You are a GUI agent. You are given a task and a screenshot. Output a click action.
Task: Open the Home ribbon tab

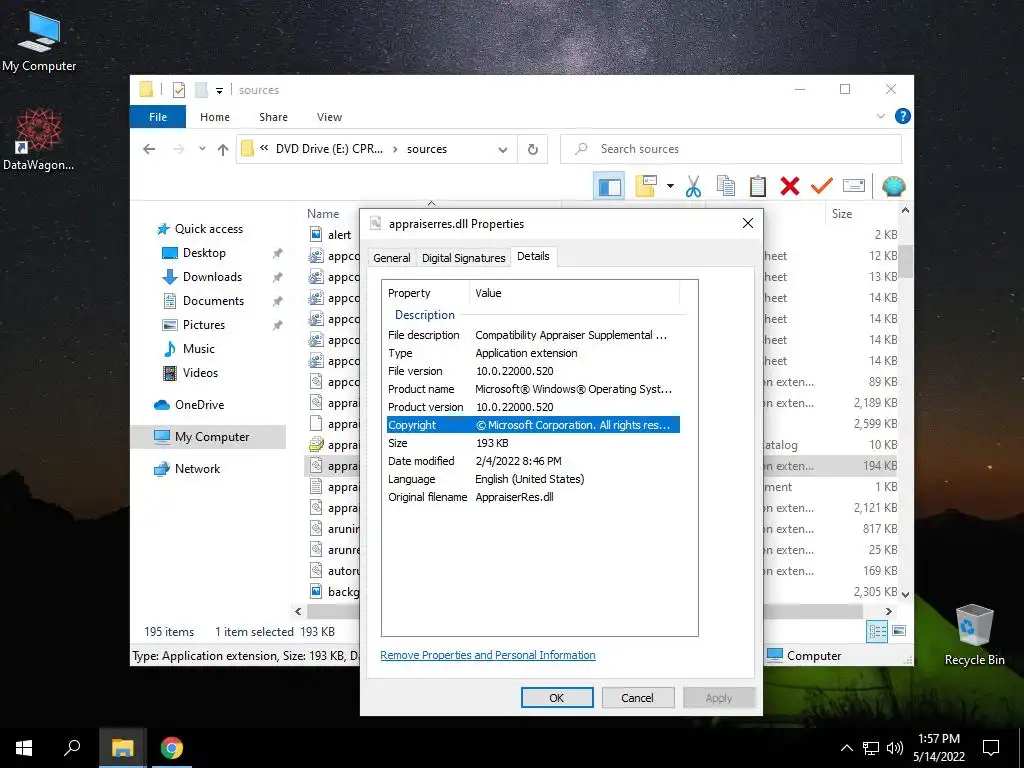click(x=215, y=117)
